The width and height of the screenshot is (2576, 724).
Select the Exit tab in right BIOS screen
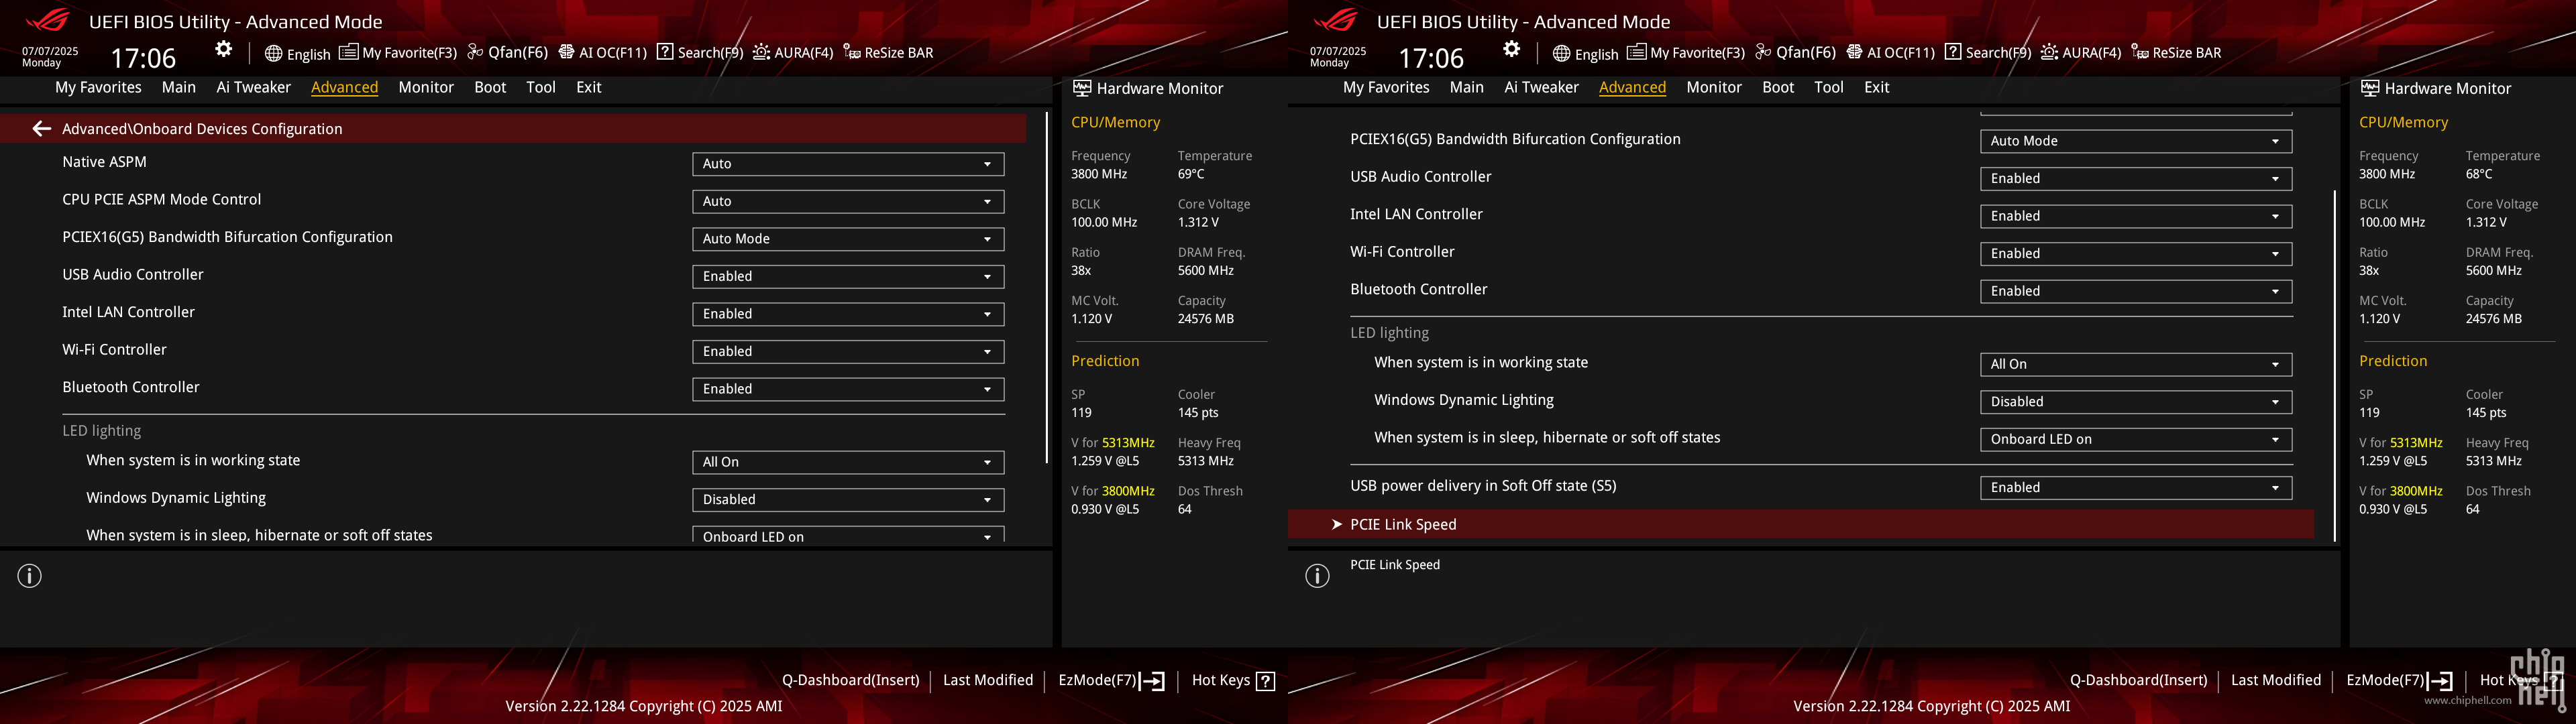(1877, 87)
